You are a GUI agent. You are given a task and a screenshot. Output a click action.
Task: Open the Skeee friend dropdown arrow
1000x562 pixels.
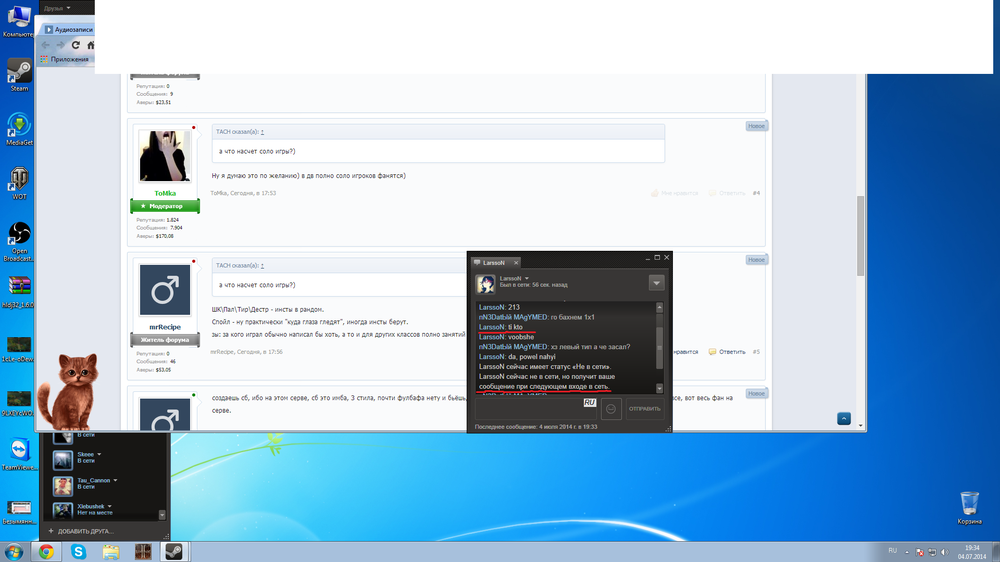click(x=99, y=453)
